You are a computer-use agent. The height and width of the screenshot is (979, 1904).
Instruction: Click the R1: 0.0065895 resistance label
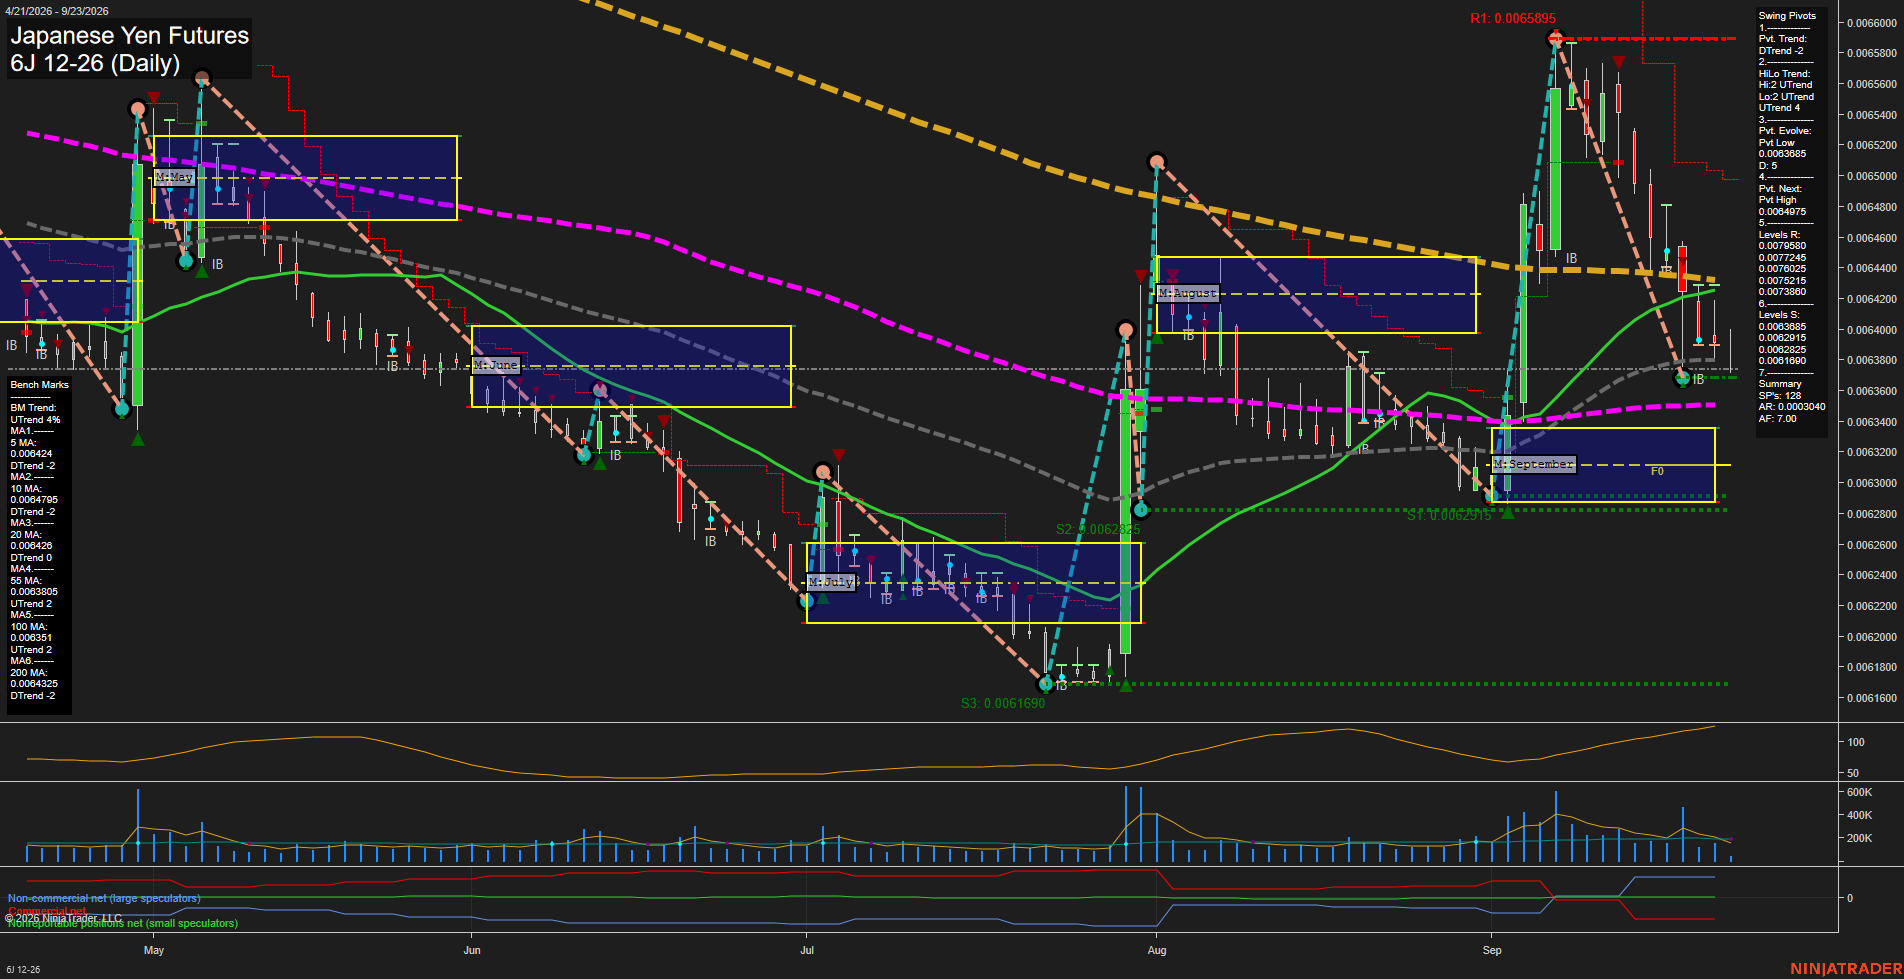click(1512, 18)
